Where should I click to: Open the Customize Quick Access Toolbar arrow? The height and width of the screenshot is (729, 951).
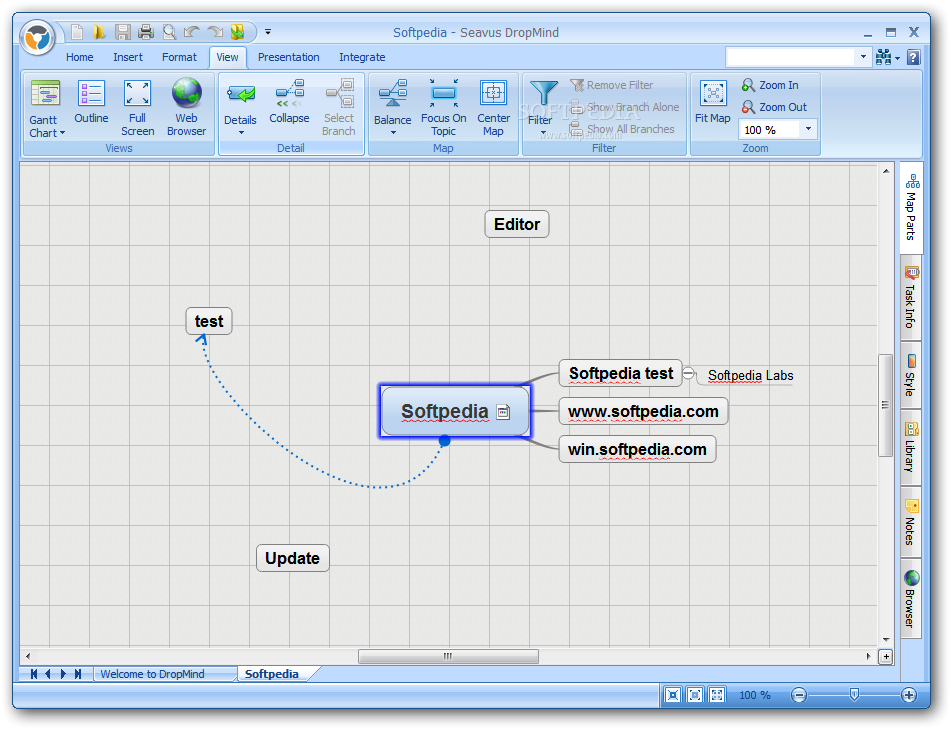[267, 32]
